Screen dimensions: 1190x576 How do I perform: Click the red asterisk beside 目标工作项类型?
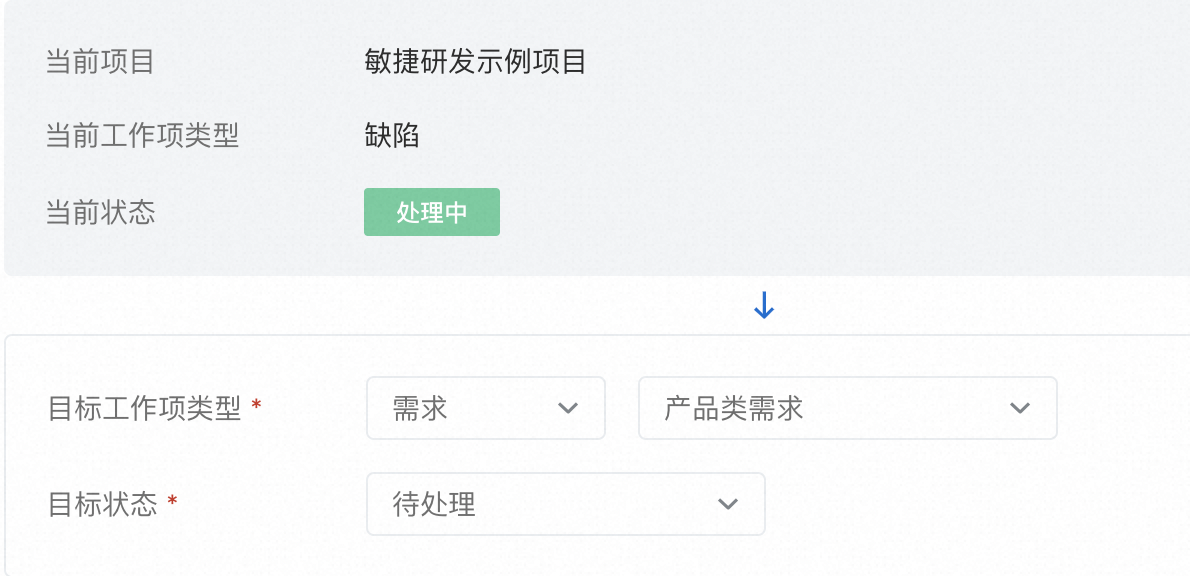pos(257,405)
